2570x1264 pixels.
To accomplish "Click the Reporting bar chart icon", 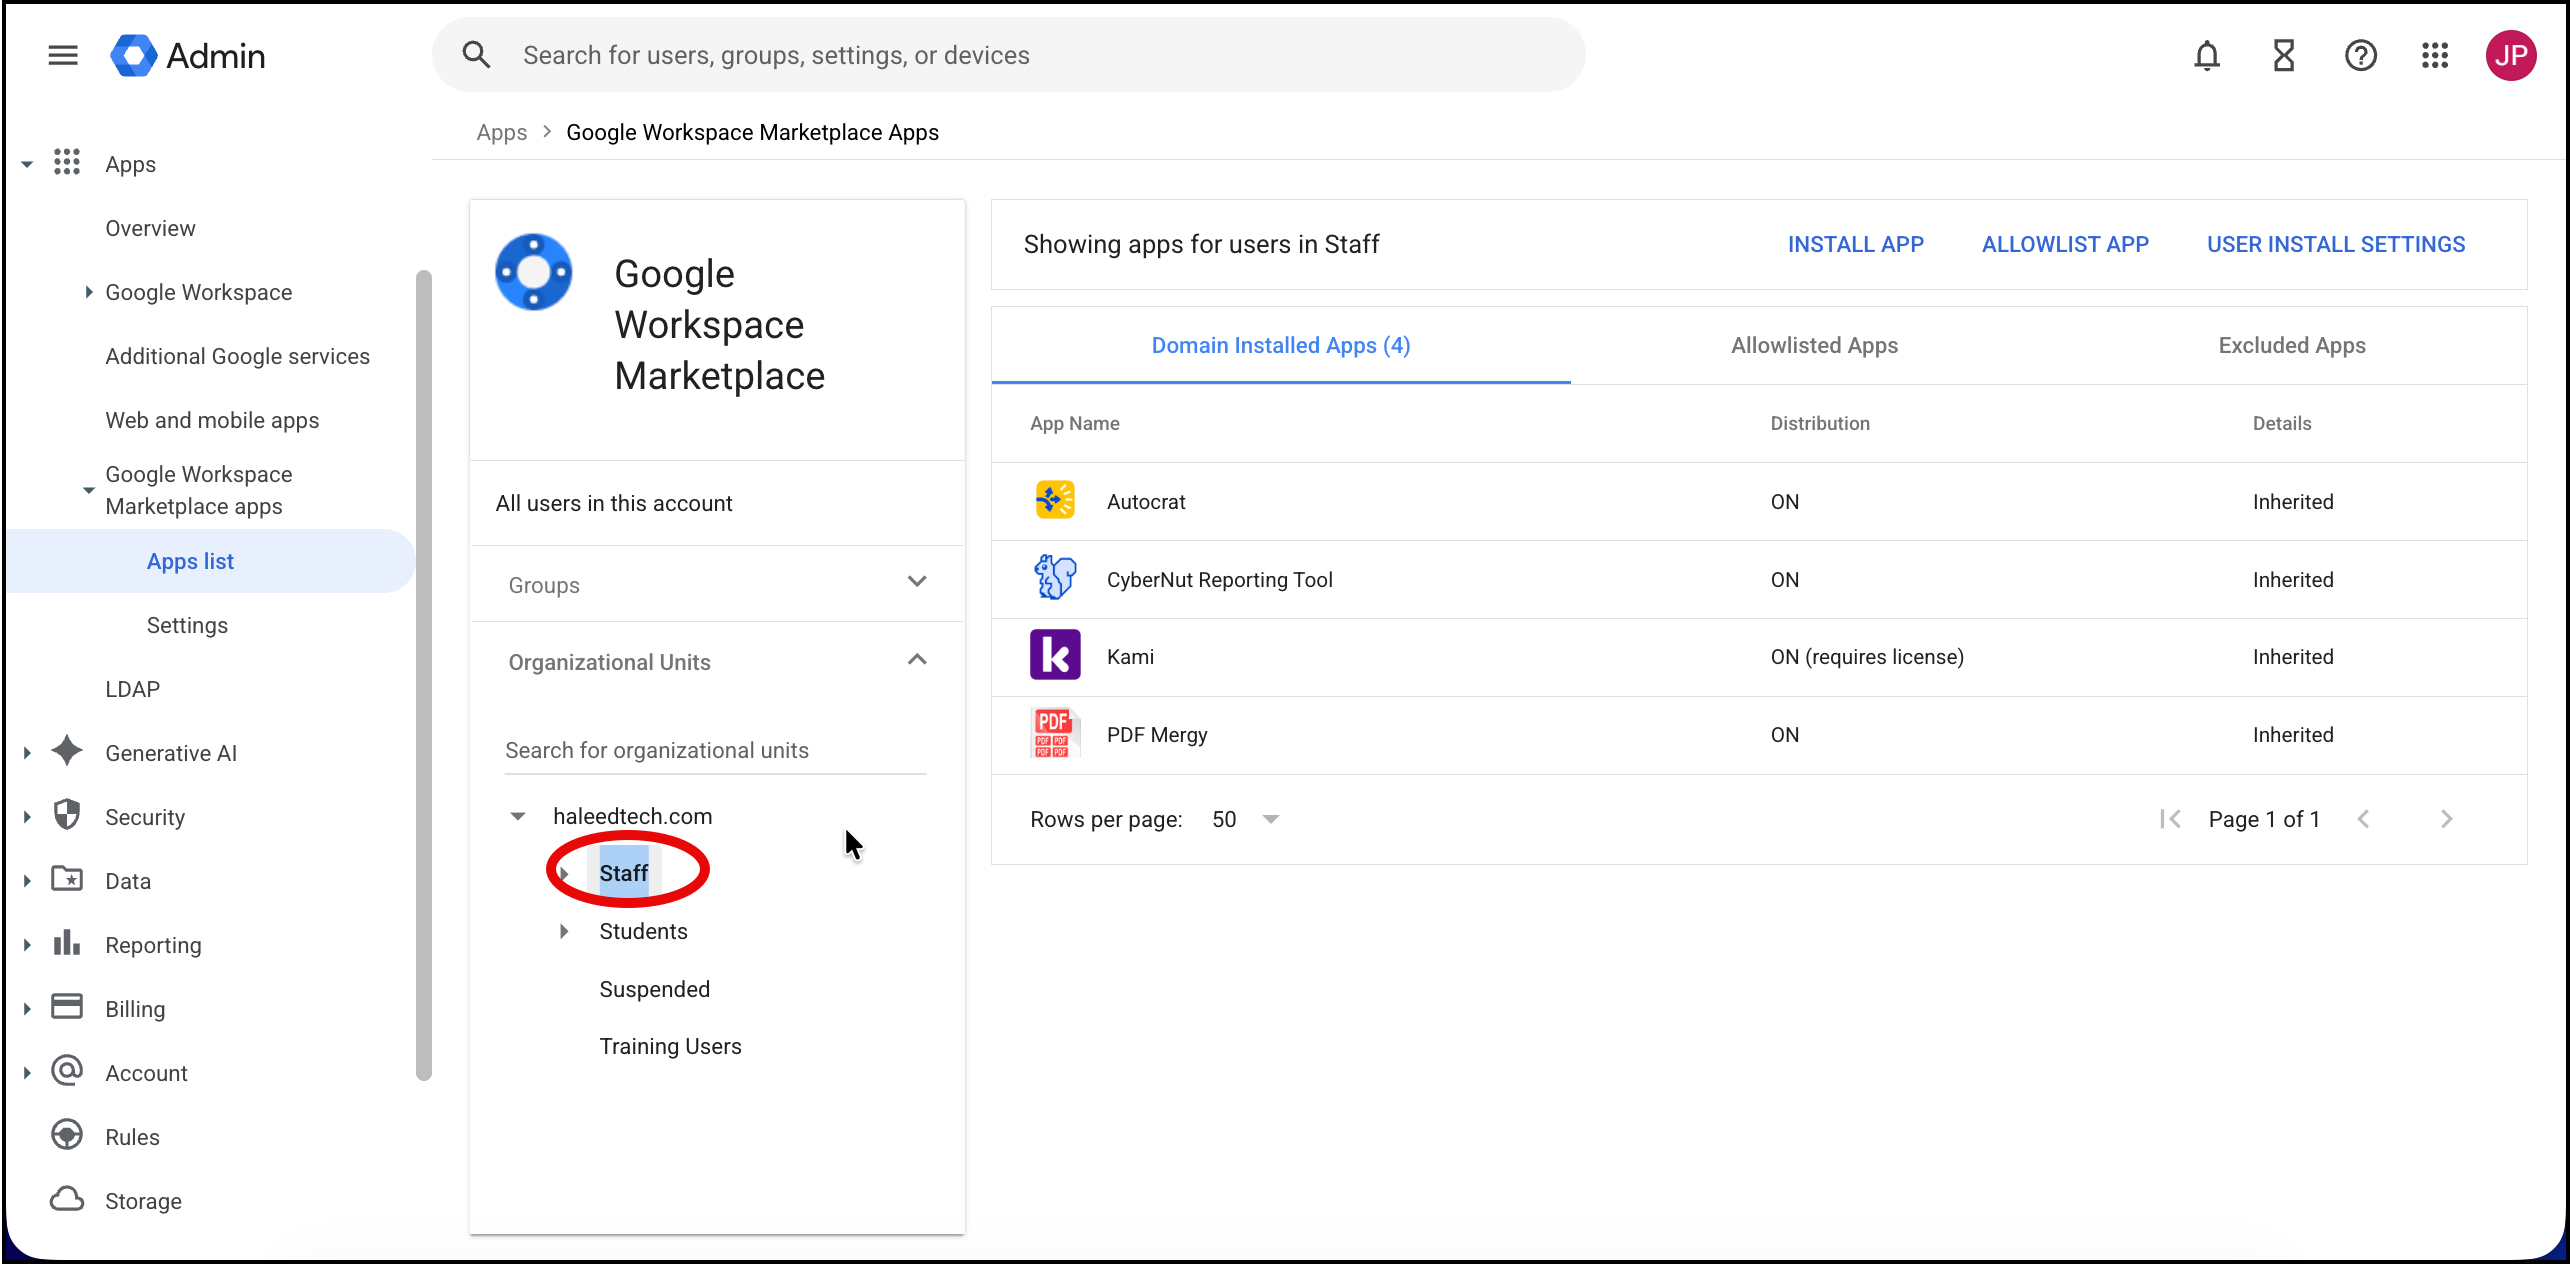I will [x=67, y=943].
